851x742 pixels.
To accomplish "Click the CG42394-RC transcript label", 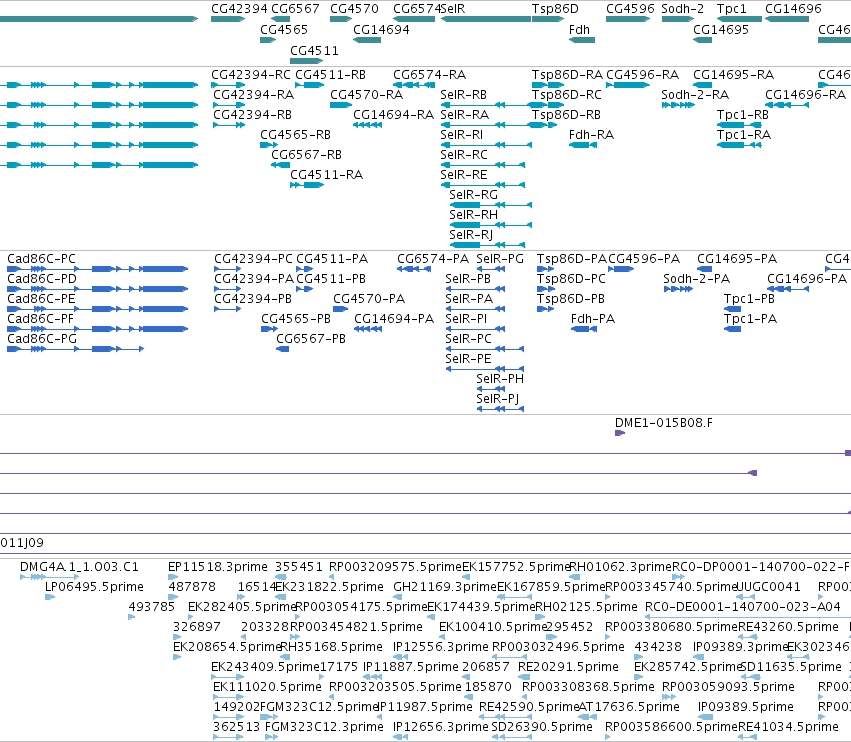I will coord(251,74).
